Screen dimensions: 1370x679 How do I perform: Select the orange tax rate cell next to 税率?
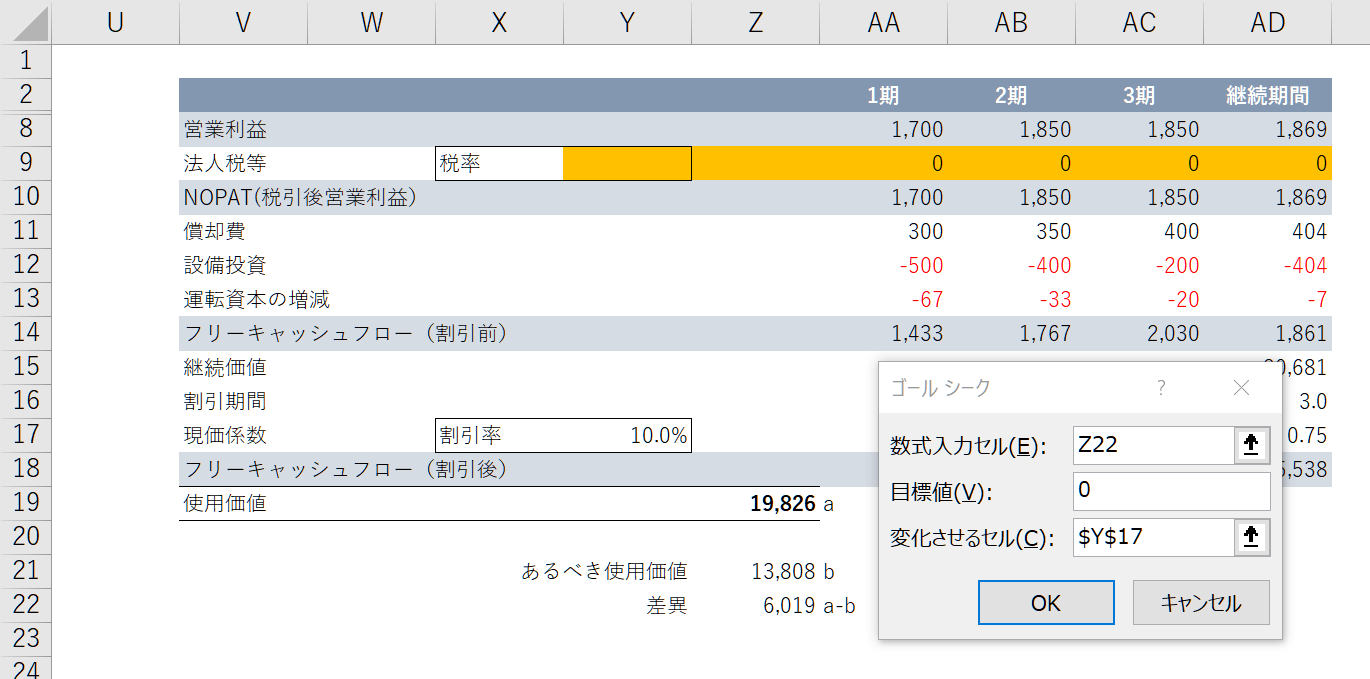coord(627,162)
